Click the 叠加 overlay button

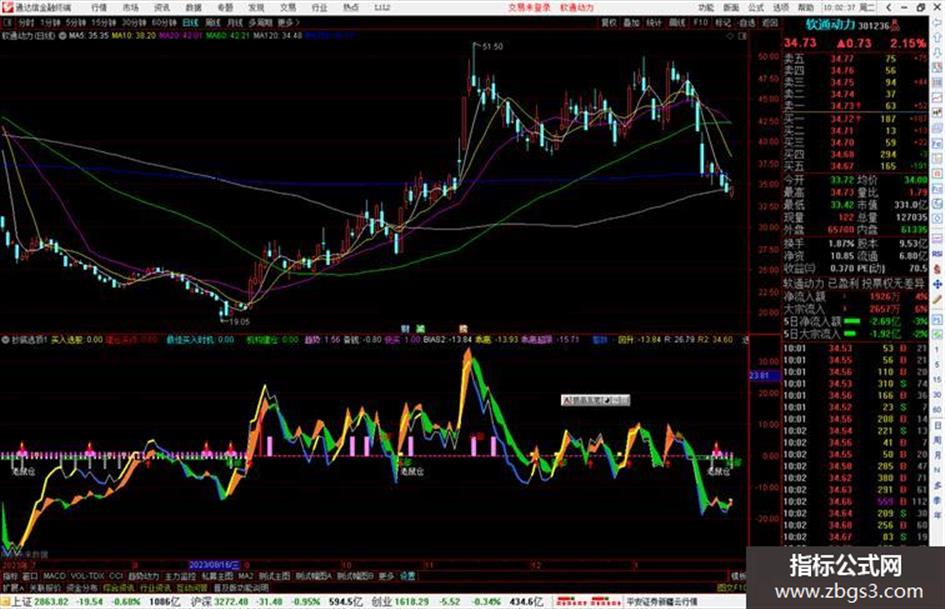point(631,22)
